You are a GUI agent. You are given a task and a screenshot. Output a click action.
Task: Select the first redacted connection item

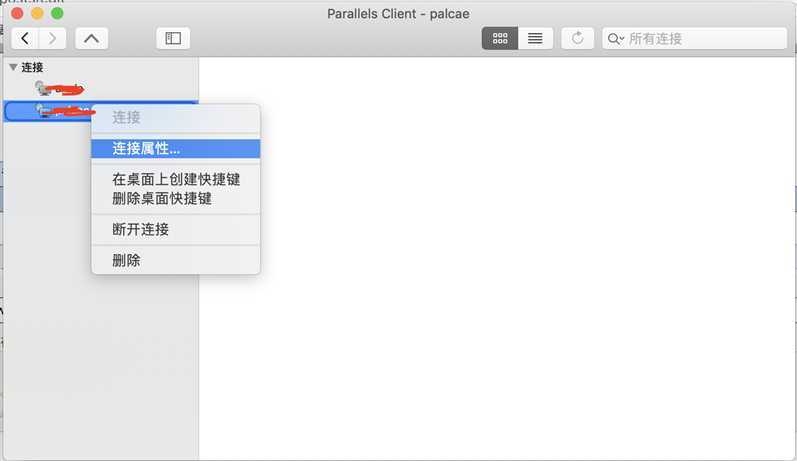tap(59, 88)
